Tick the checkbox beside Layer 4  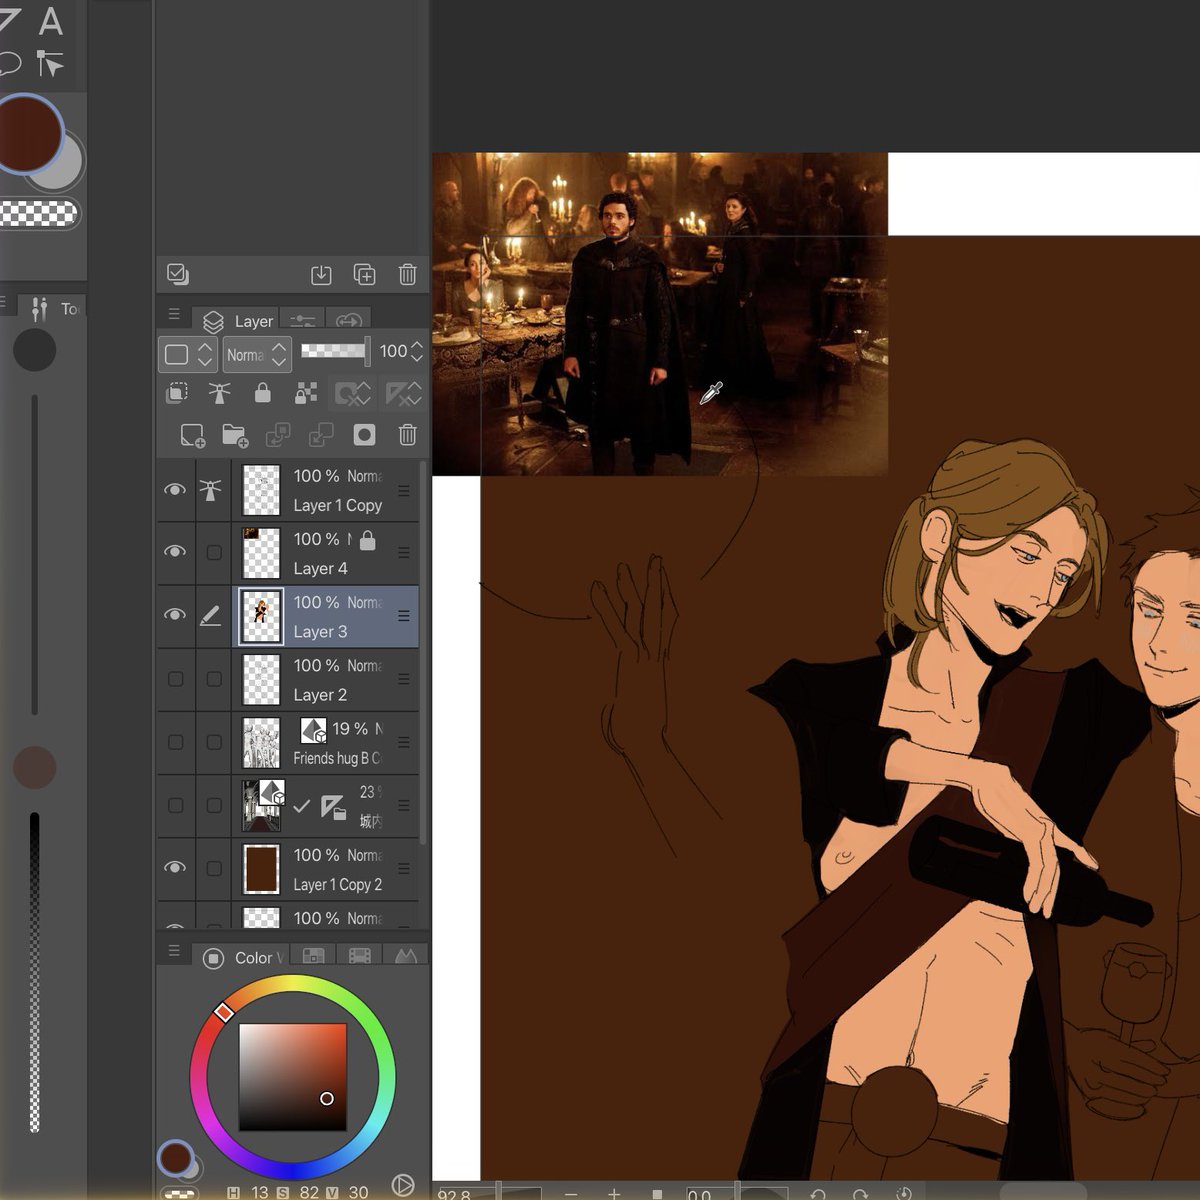coord(214,552)
